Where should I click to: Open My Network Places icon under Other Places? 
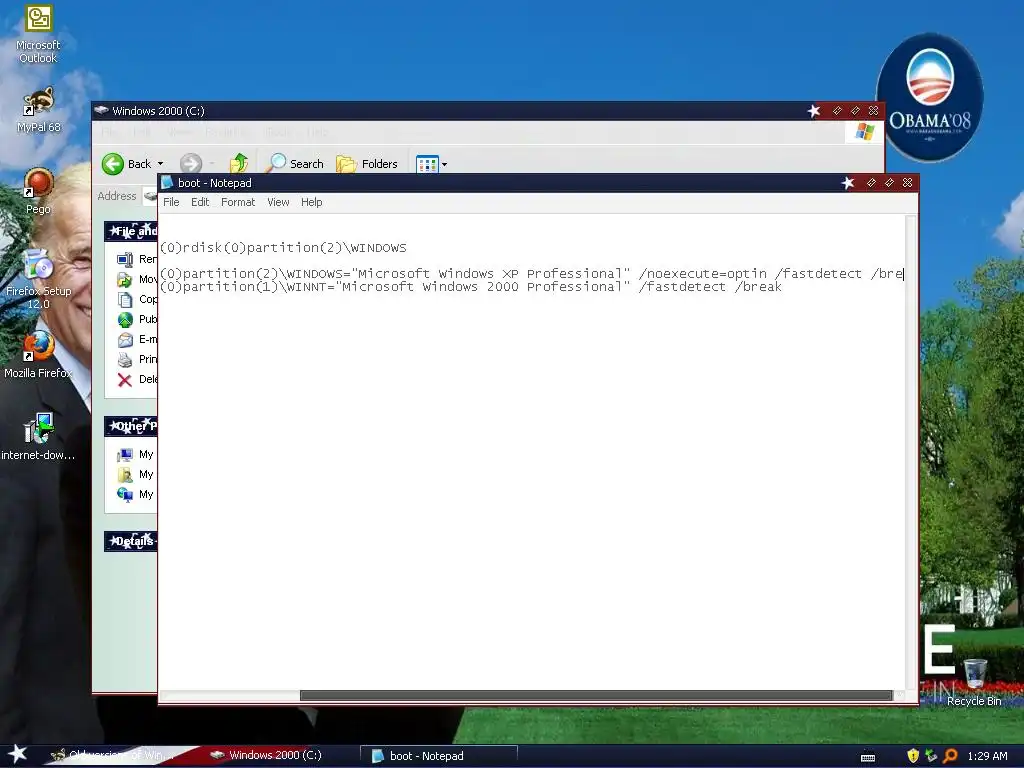tap(125, 494)
